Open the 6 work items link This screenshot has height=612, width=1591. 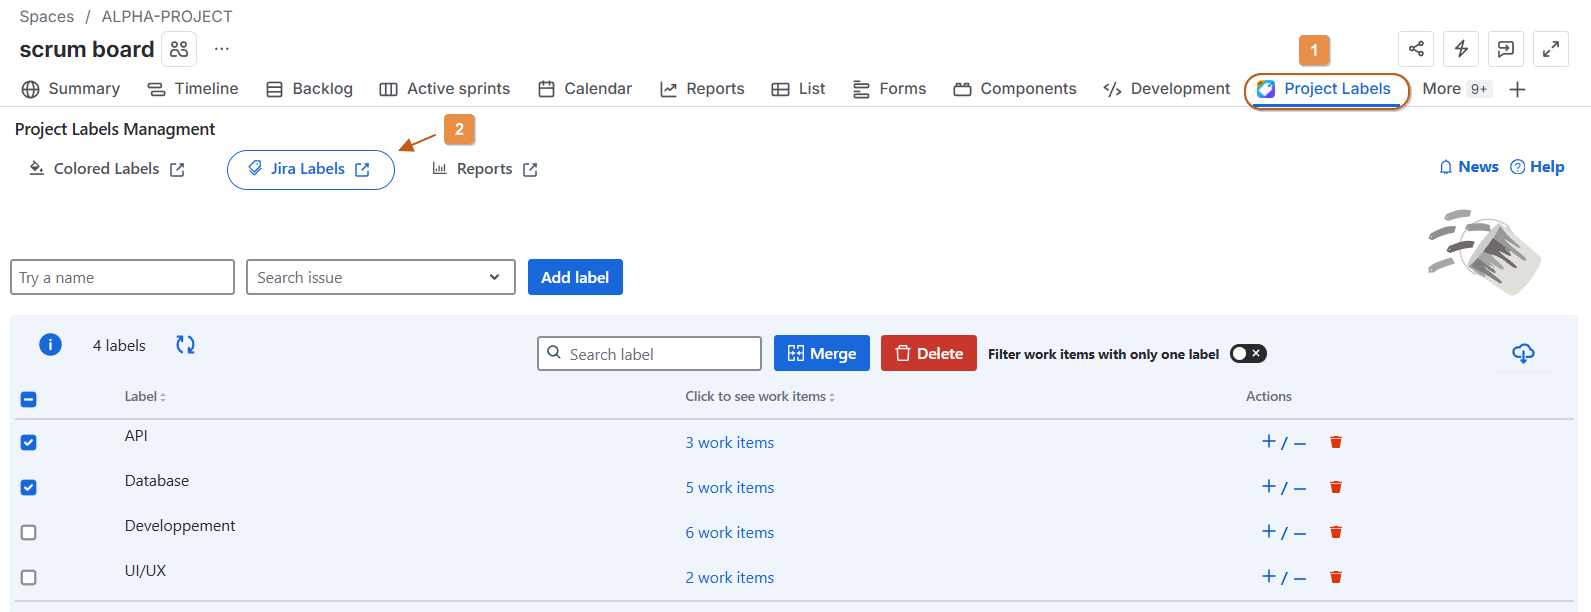pyautogui.click(x=730, y=532)
